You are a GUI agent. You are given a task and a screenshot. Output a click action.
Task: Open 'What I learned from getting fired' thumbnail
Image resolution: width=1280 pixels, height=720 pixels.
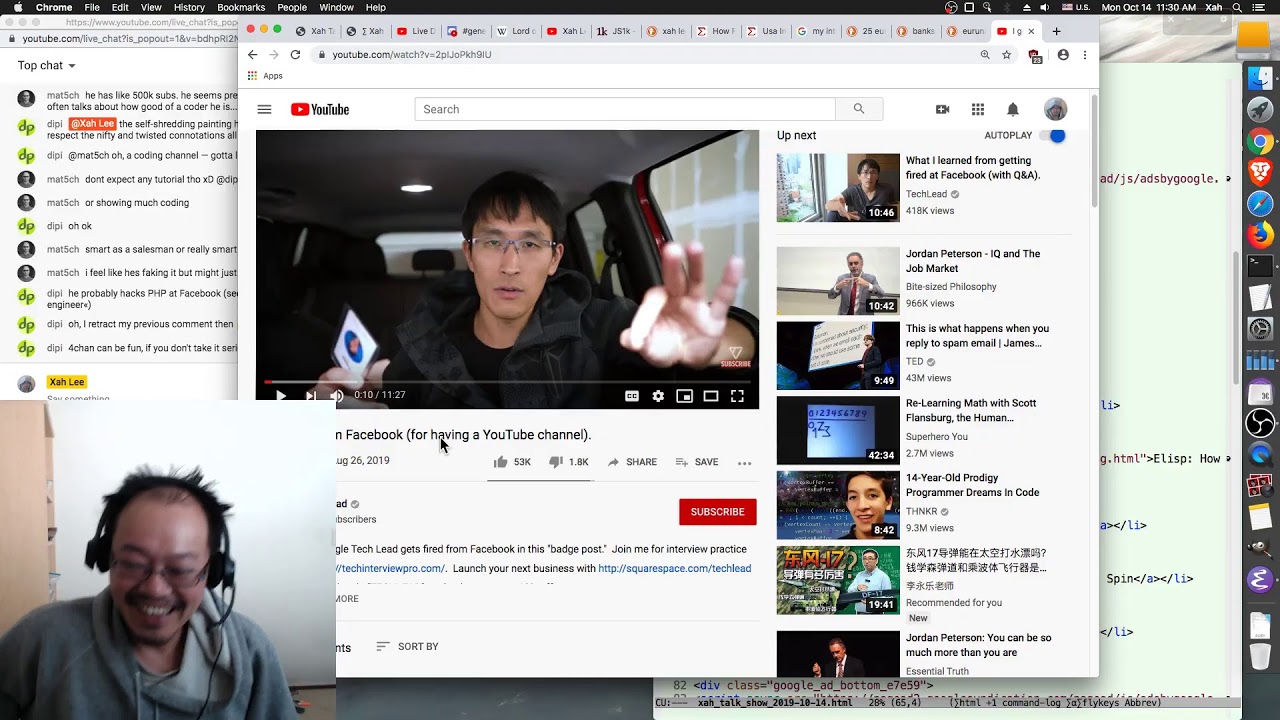[x=838, y=188]
